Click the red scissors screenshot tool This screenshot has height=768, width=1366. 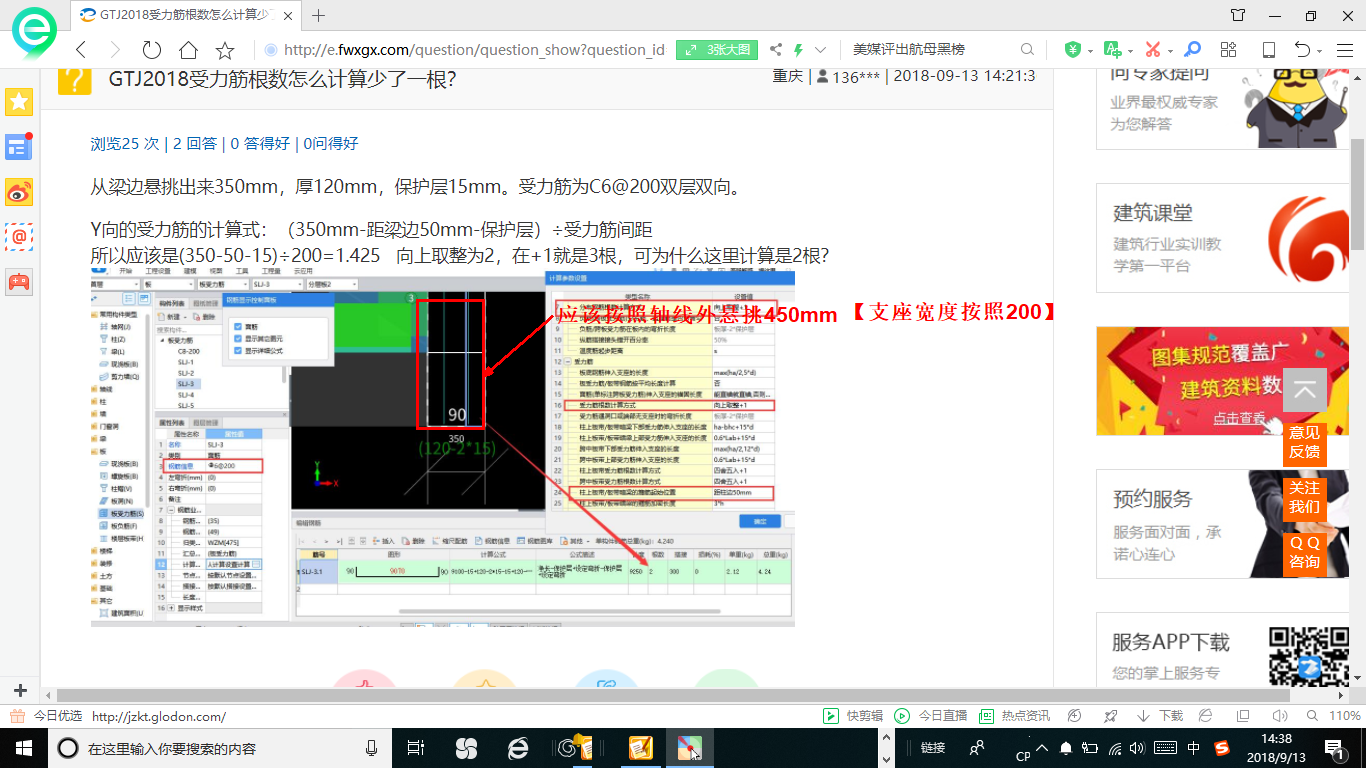pyautogui.click(x=1152, y=50)
